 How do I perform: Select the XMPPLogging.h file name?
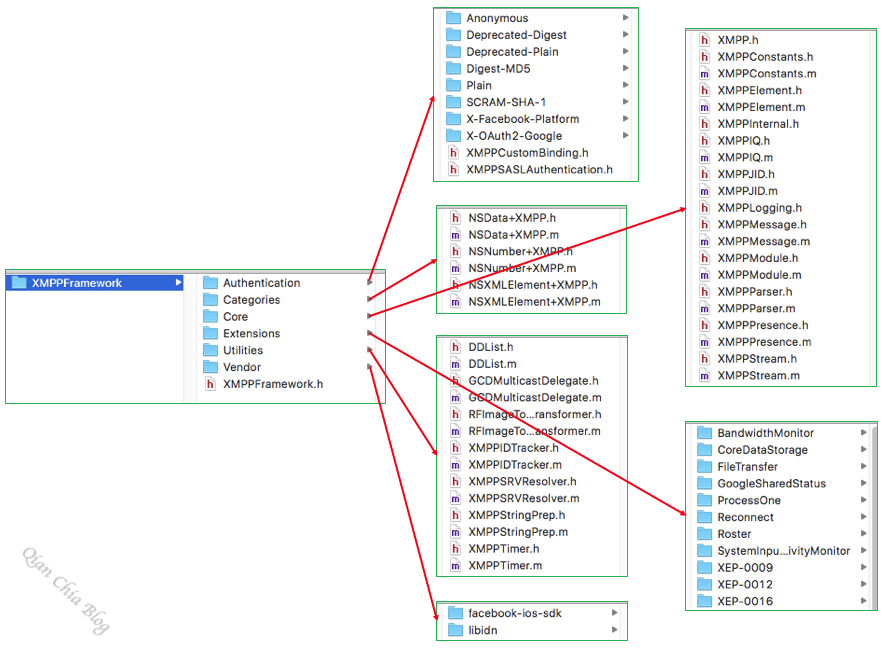pyautogui.click(x=759, y=208)
